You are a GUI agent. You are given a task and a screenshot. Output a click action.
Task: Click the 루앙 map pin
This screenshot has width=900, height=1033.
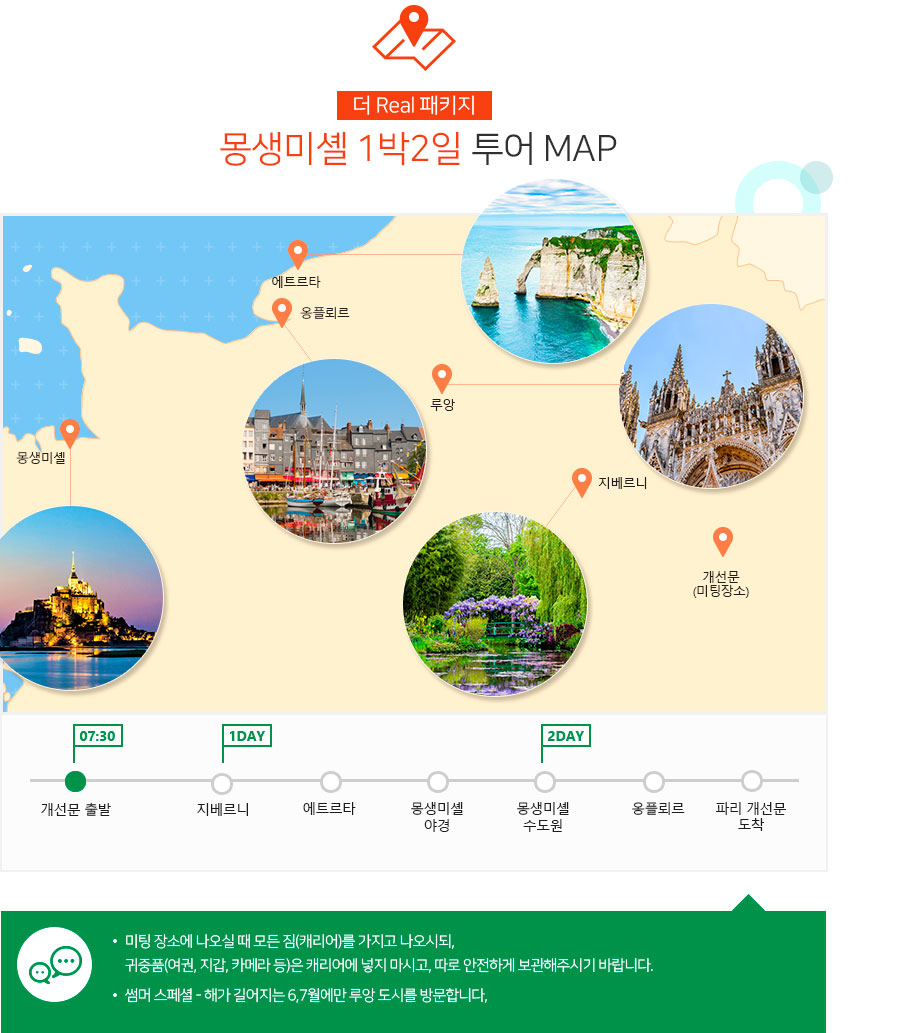point(441,378)
